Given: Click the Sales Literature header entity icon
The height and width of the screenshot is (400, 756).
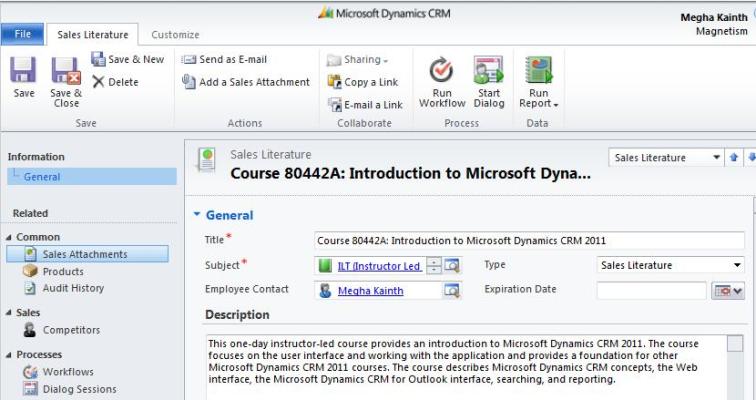Looking at the screenshot, I should 206,160.
